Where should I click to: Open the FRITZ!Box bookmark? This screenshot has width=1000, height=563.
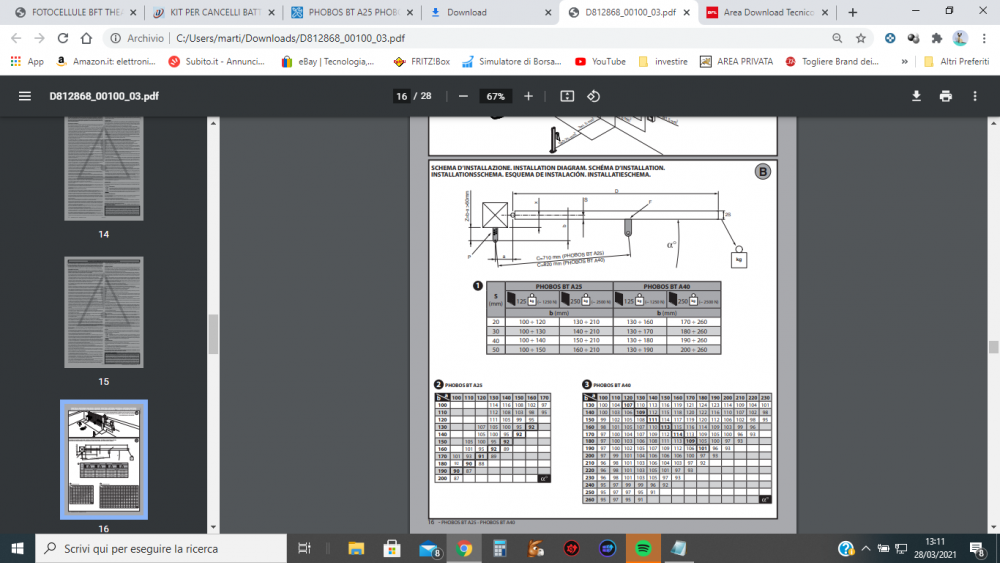pyautogui.click(x=422, y=61)
